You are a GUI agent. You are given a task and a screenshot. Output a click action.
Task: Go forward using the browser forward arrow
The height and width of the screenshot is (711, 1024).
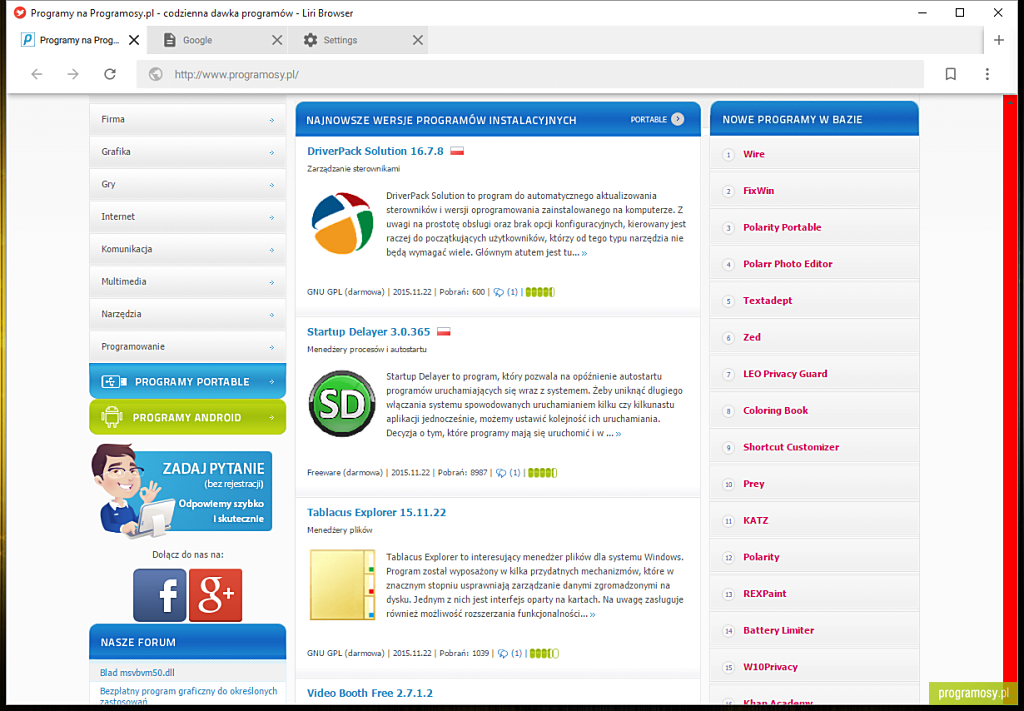pos(73,74)
